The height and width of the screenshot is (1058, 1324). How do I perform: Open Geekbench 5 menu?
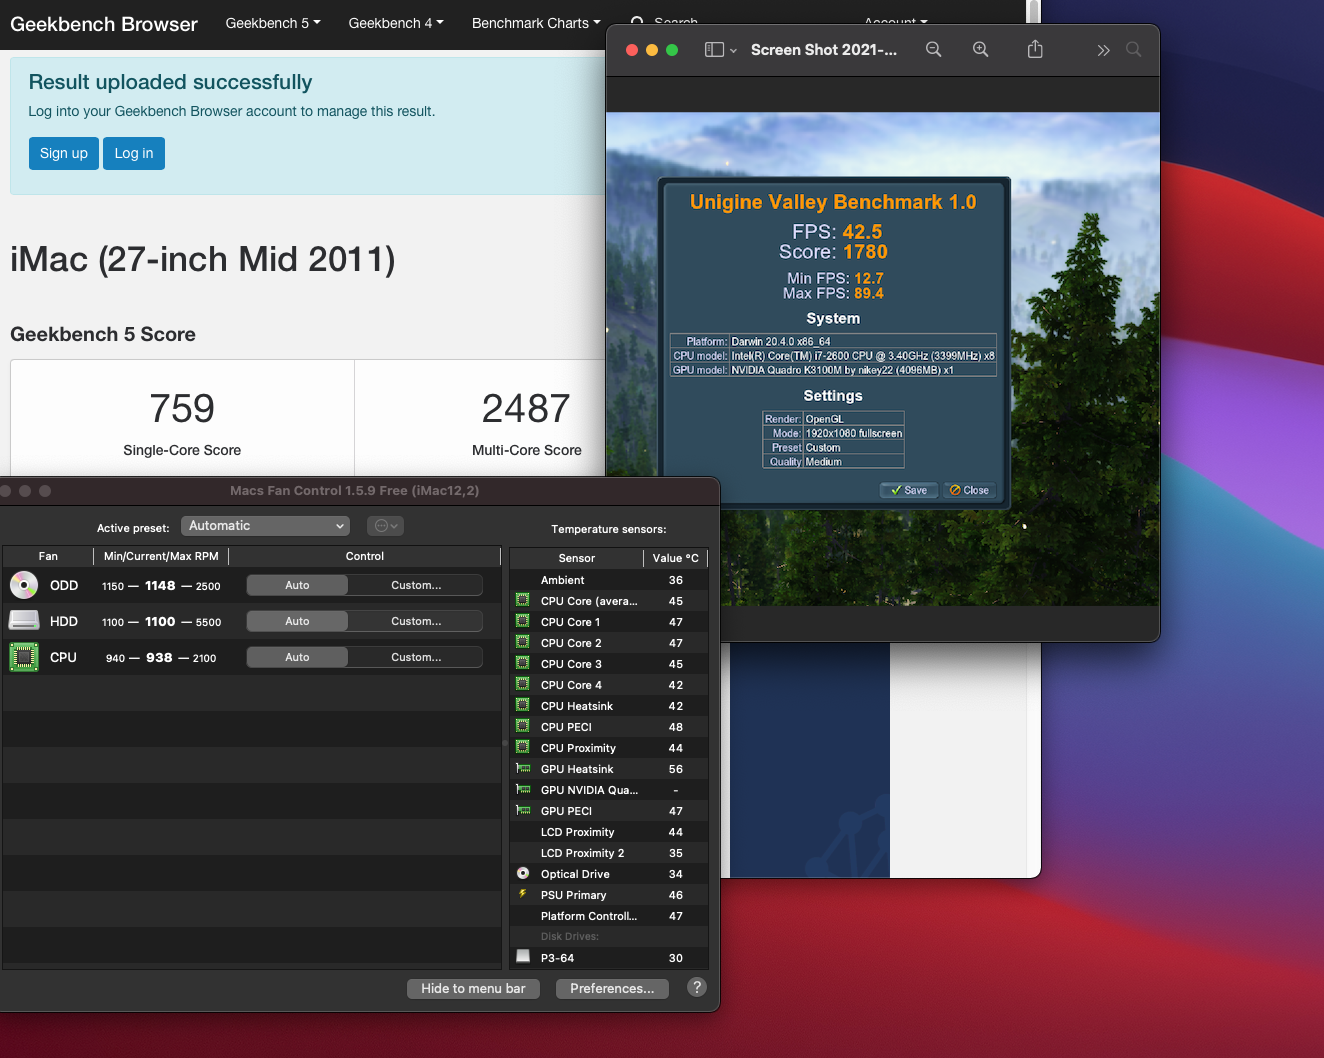273,23
